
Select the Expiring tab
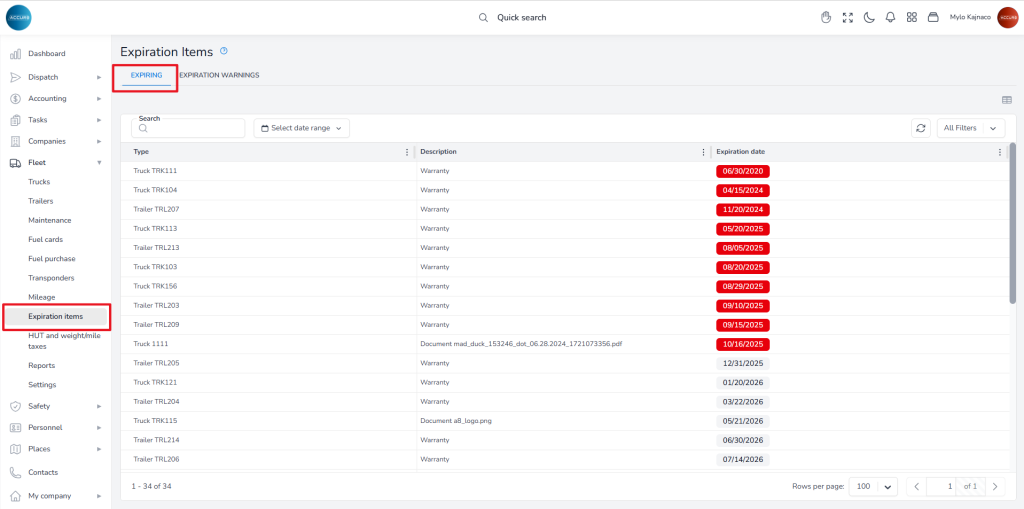(146, 75)
